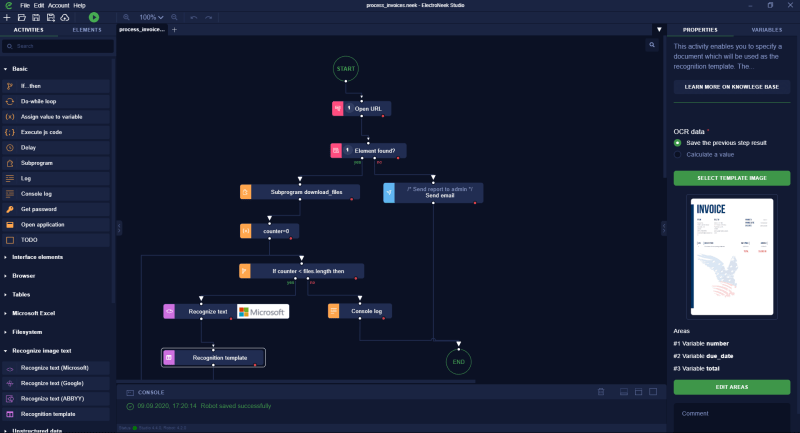The height and width of the screenshot is (433, 800).
Task: Clear console with the trash icon
Action: tap(600, 392)
